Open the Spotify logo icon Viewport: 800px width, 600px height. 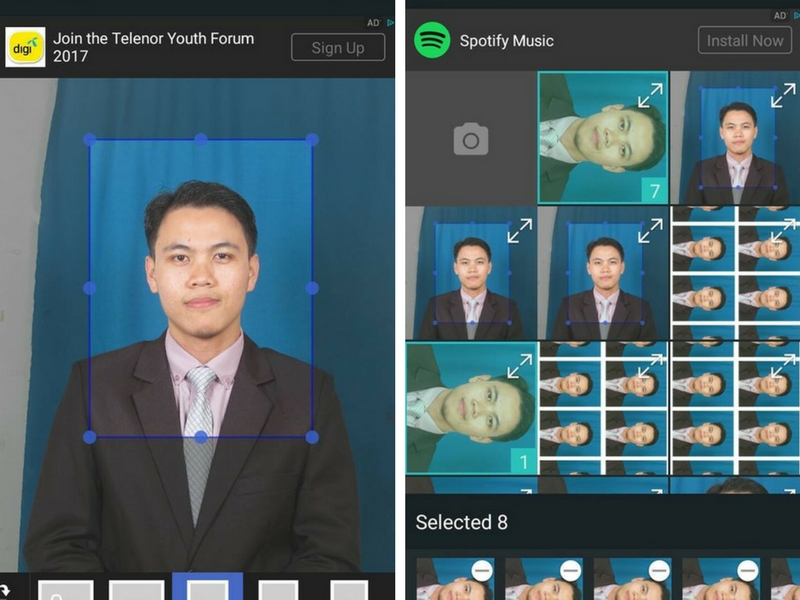tap(432, 40)
